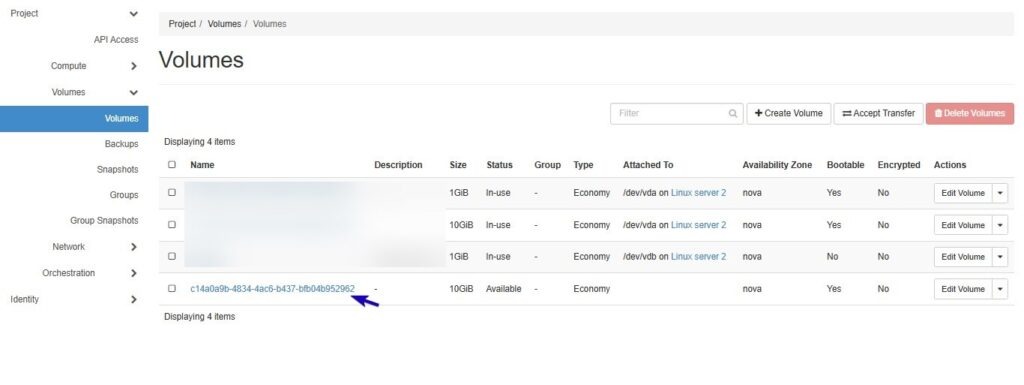The height and width of the screenshot is (385, 1024).
Task: Click the Availability Zone column header
Action: click(x=777, y=165)
